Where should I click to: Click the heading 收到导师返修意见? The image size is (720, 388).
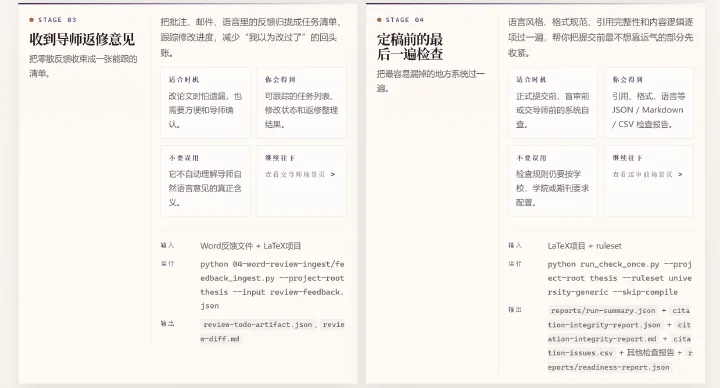(x=82, y=39)
